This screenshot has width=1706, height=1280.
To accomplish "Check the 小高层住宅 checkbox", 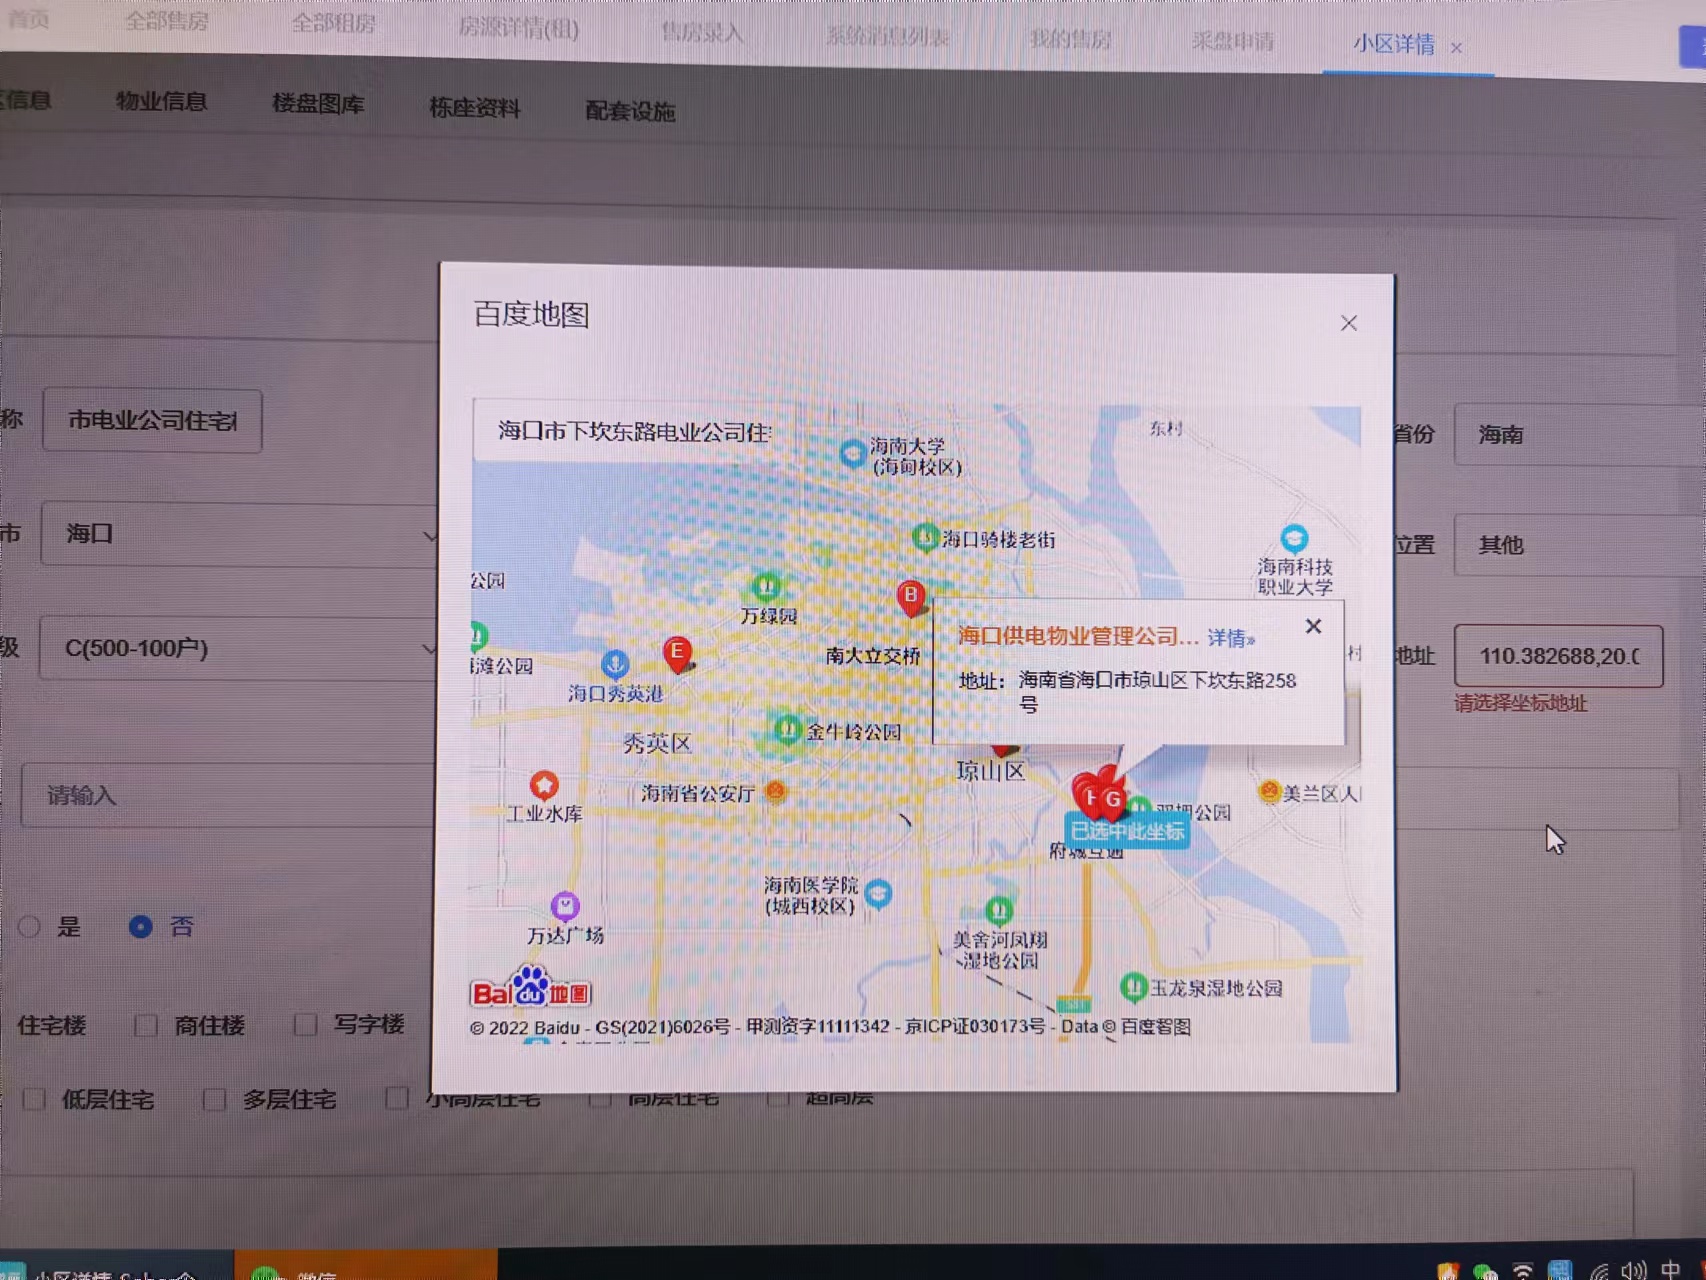I will point(397,1098).
